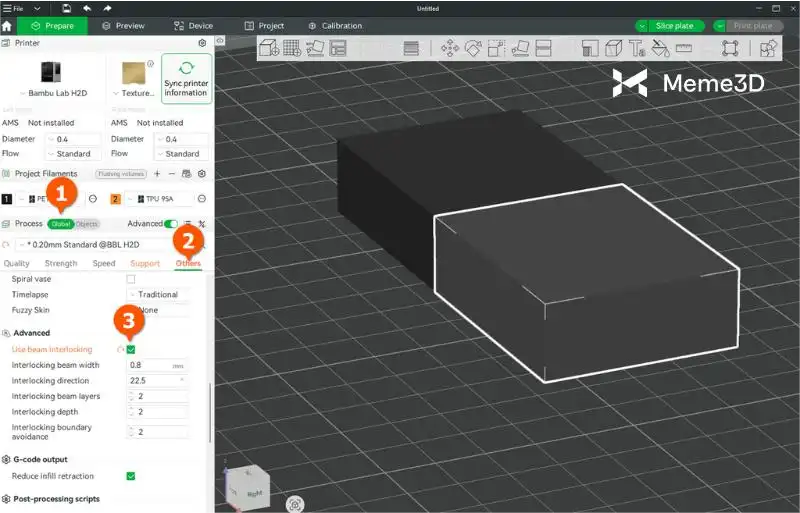Viewport: 800px width, 513px height.
Task: Click the Home icon
Action: [x=8, y=26]
